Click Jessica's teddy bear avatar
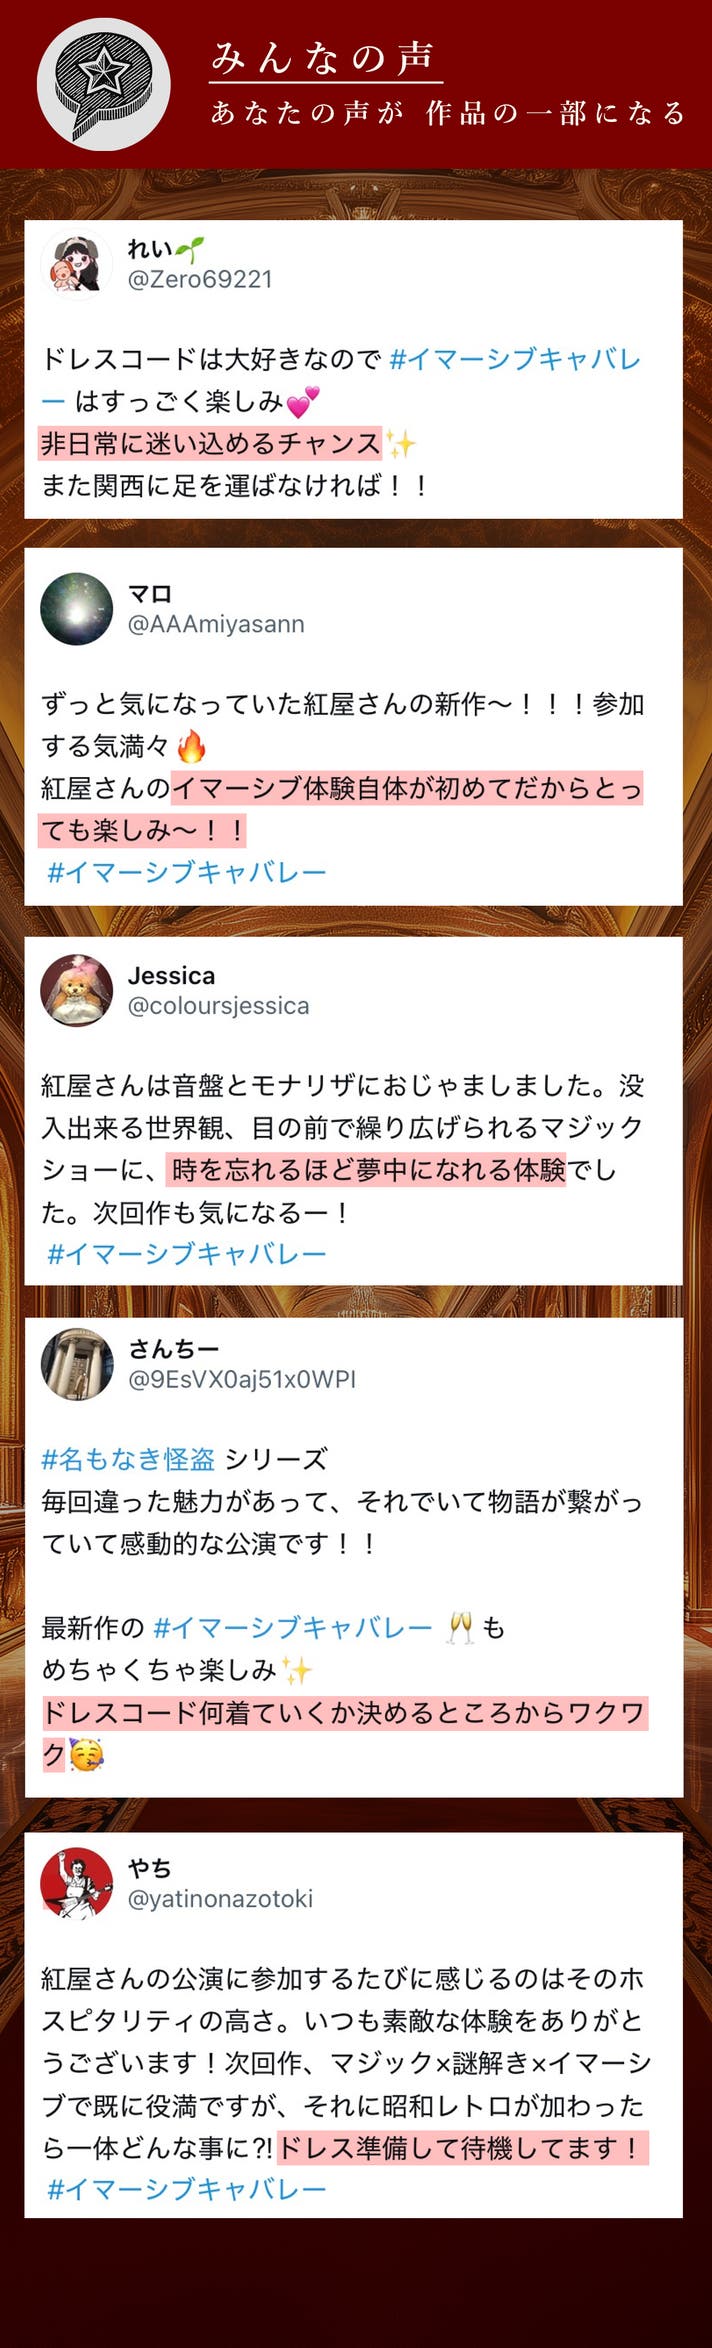This screenshot has width=712, height=2348. pos(77,991)
